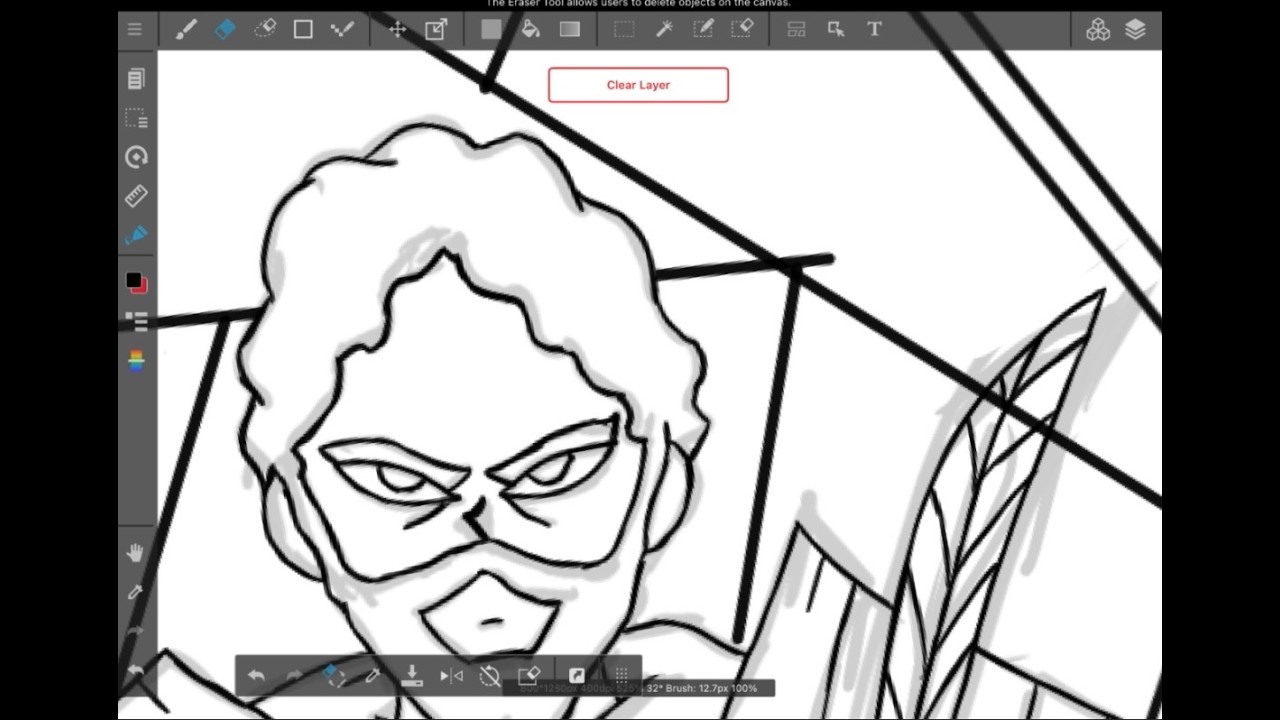Select the Brush tool

pos(186,29)
